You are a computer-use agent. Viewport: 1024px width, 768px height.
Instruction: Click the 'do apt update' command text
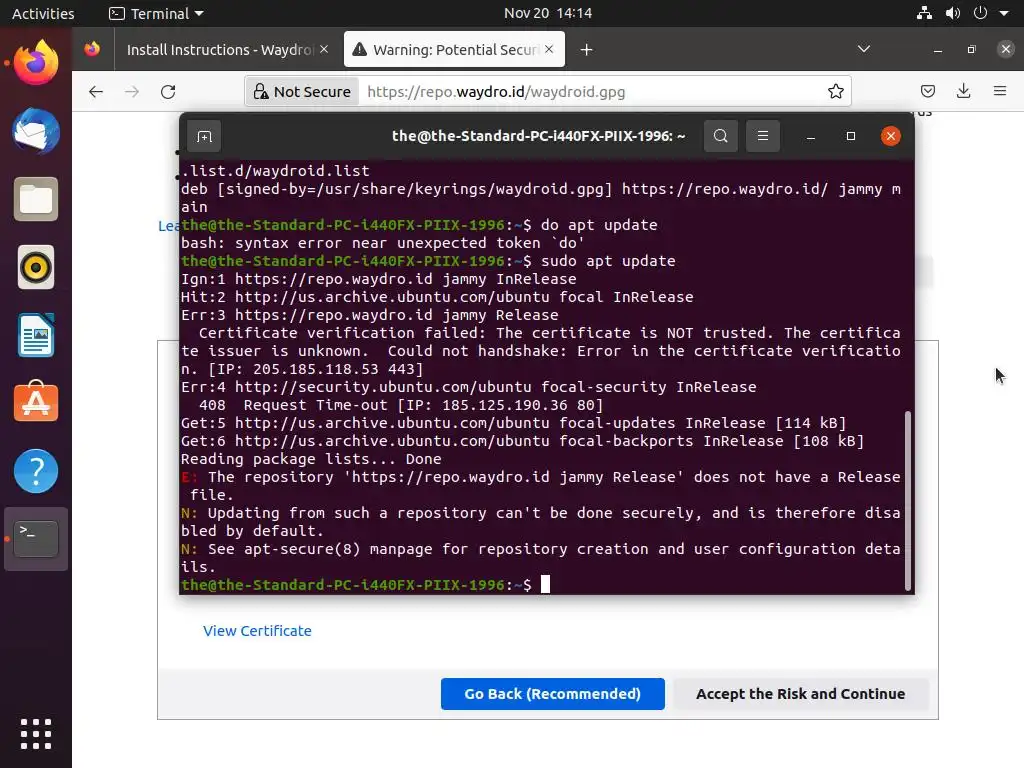tap(599, 225)
